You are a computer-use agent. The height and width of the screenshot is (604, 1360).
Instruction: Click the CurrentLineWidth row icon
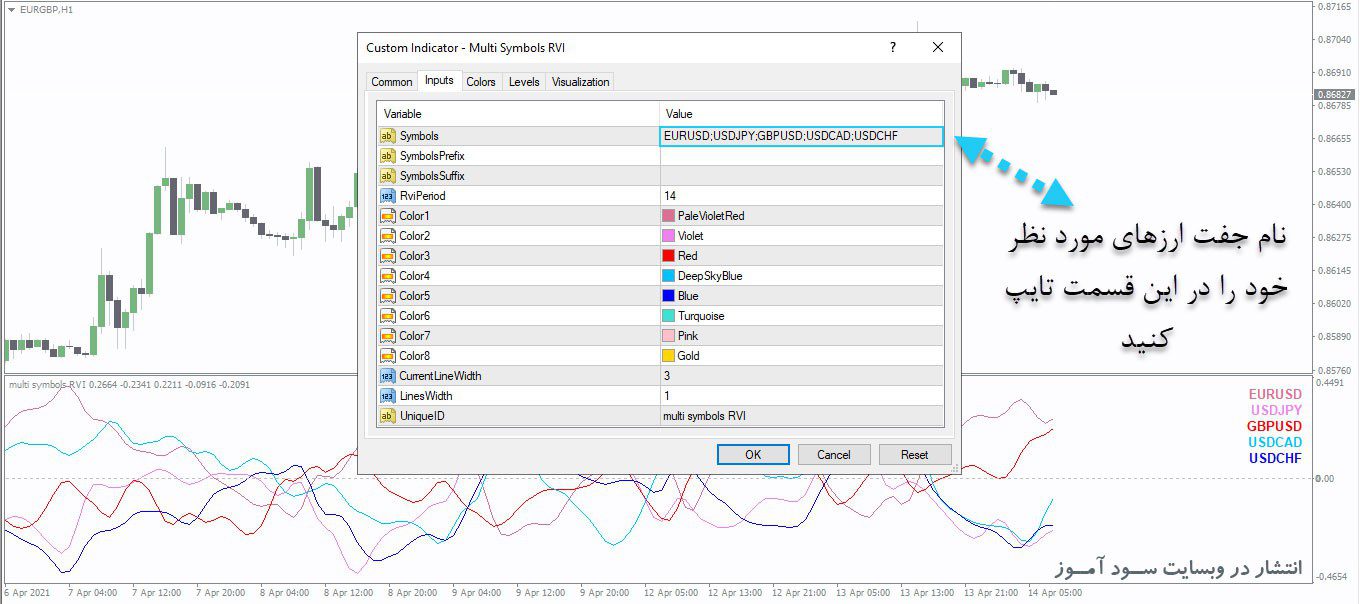click(x=387, y=376)
